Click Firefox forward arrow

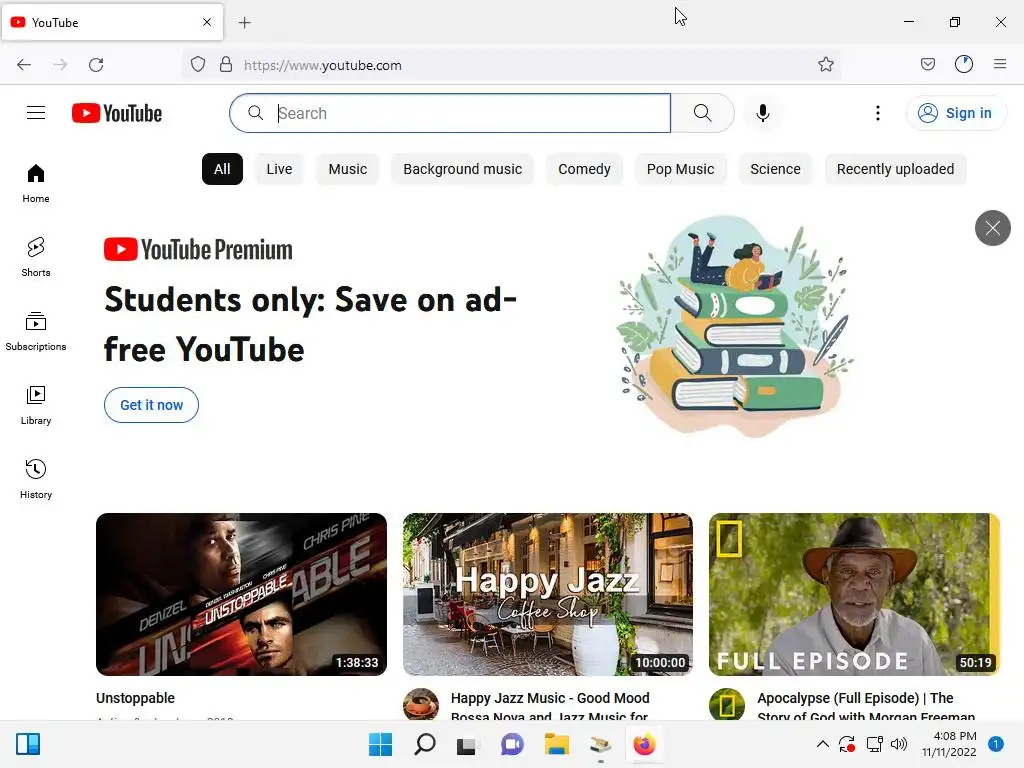tap(60, 65)
